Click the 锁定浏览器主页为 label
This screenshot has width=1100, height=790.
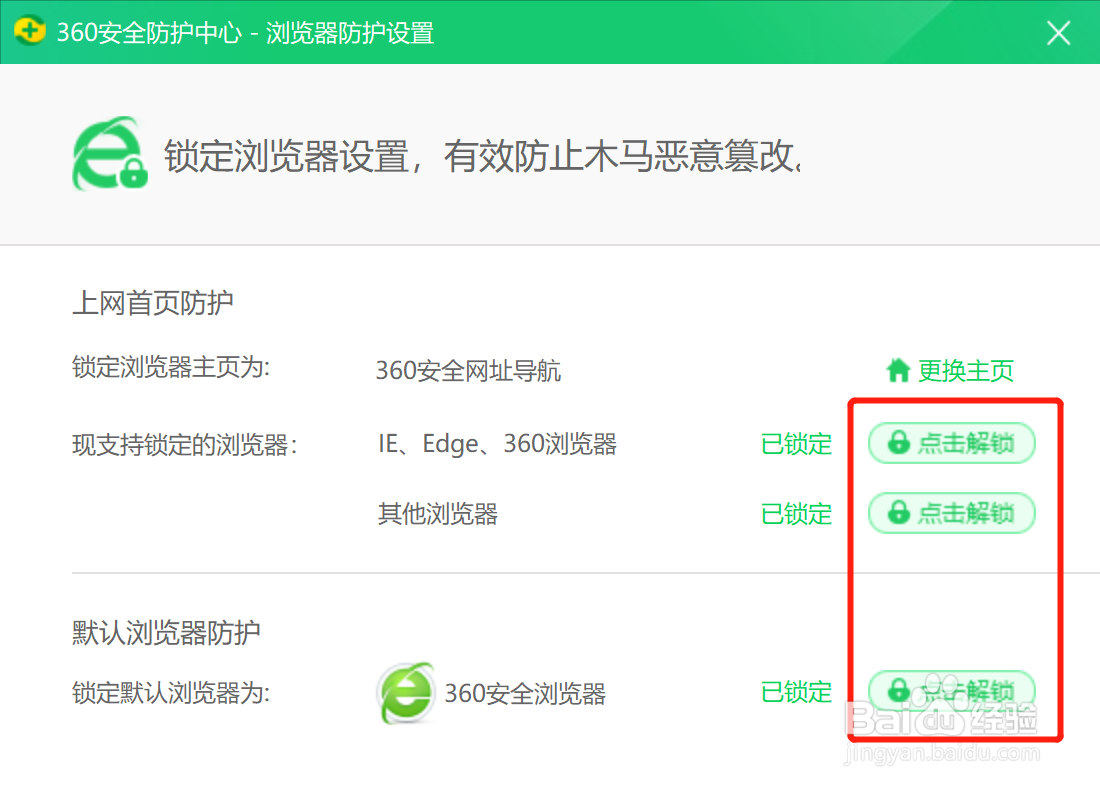click(x=171, y=367)
